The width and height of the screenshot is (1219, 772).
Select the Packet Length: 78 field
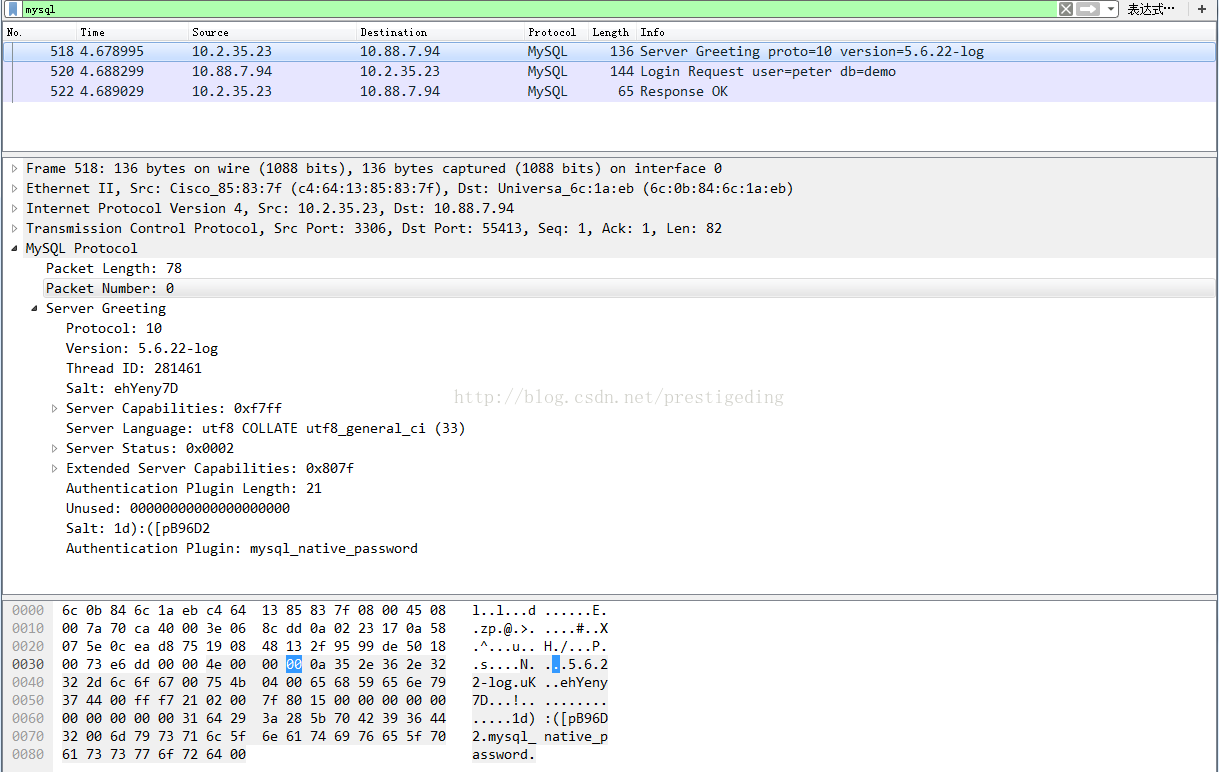click(114, 268)
